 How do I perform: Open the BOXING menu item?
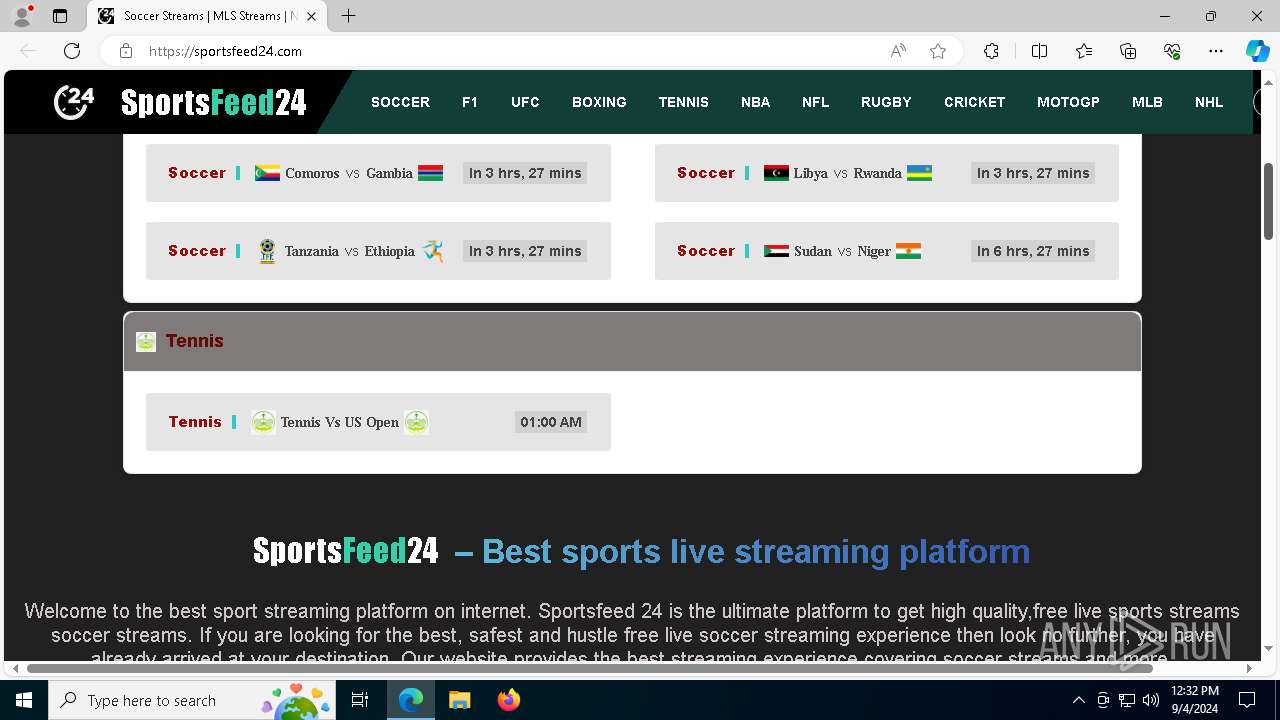click(x=599, y=102)
